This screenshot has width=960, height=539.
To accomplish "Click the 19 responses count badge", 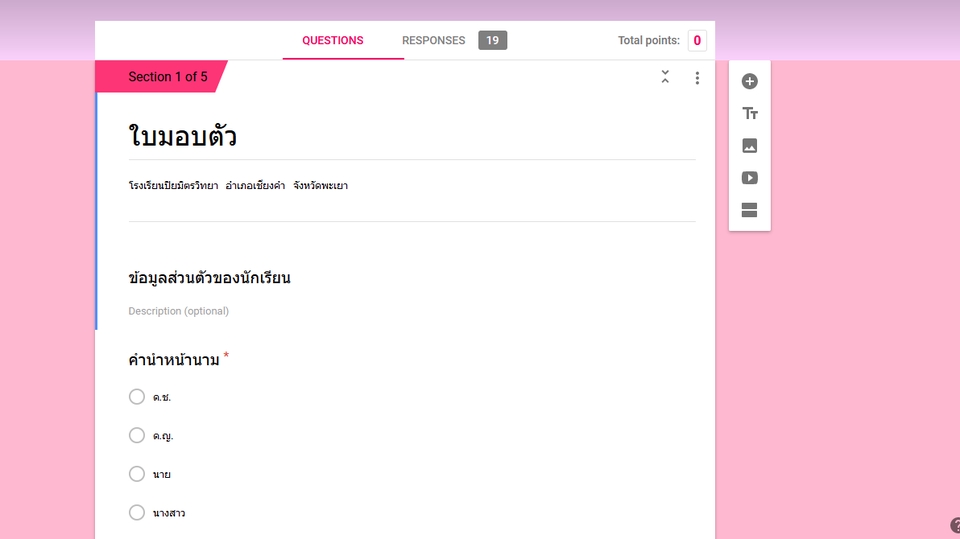I will (492, 40).
